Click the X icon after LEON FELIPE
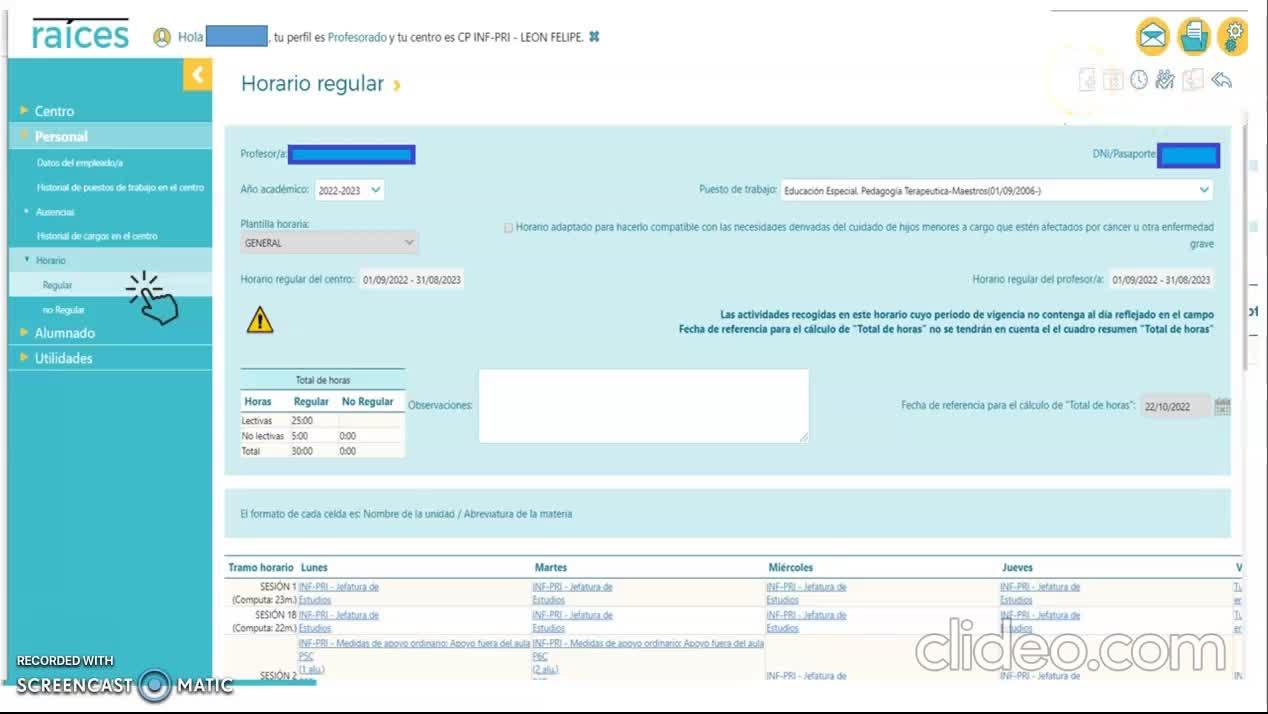The width and height of the screenshot is (1268, 714). (594, 37)
